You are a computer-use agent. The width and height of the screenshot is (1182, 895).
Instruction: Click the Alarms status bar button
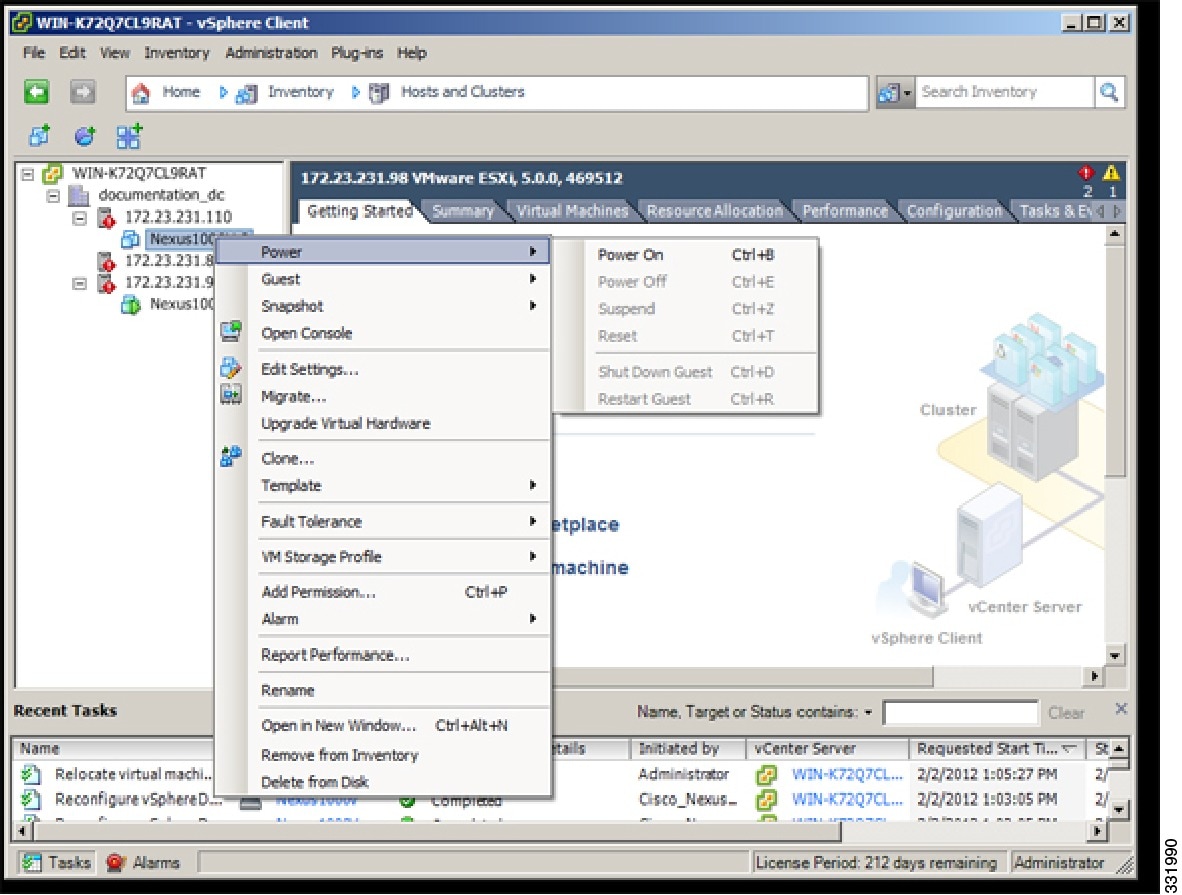pyautogui.click(x=143, y=862)
